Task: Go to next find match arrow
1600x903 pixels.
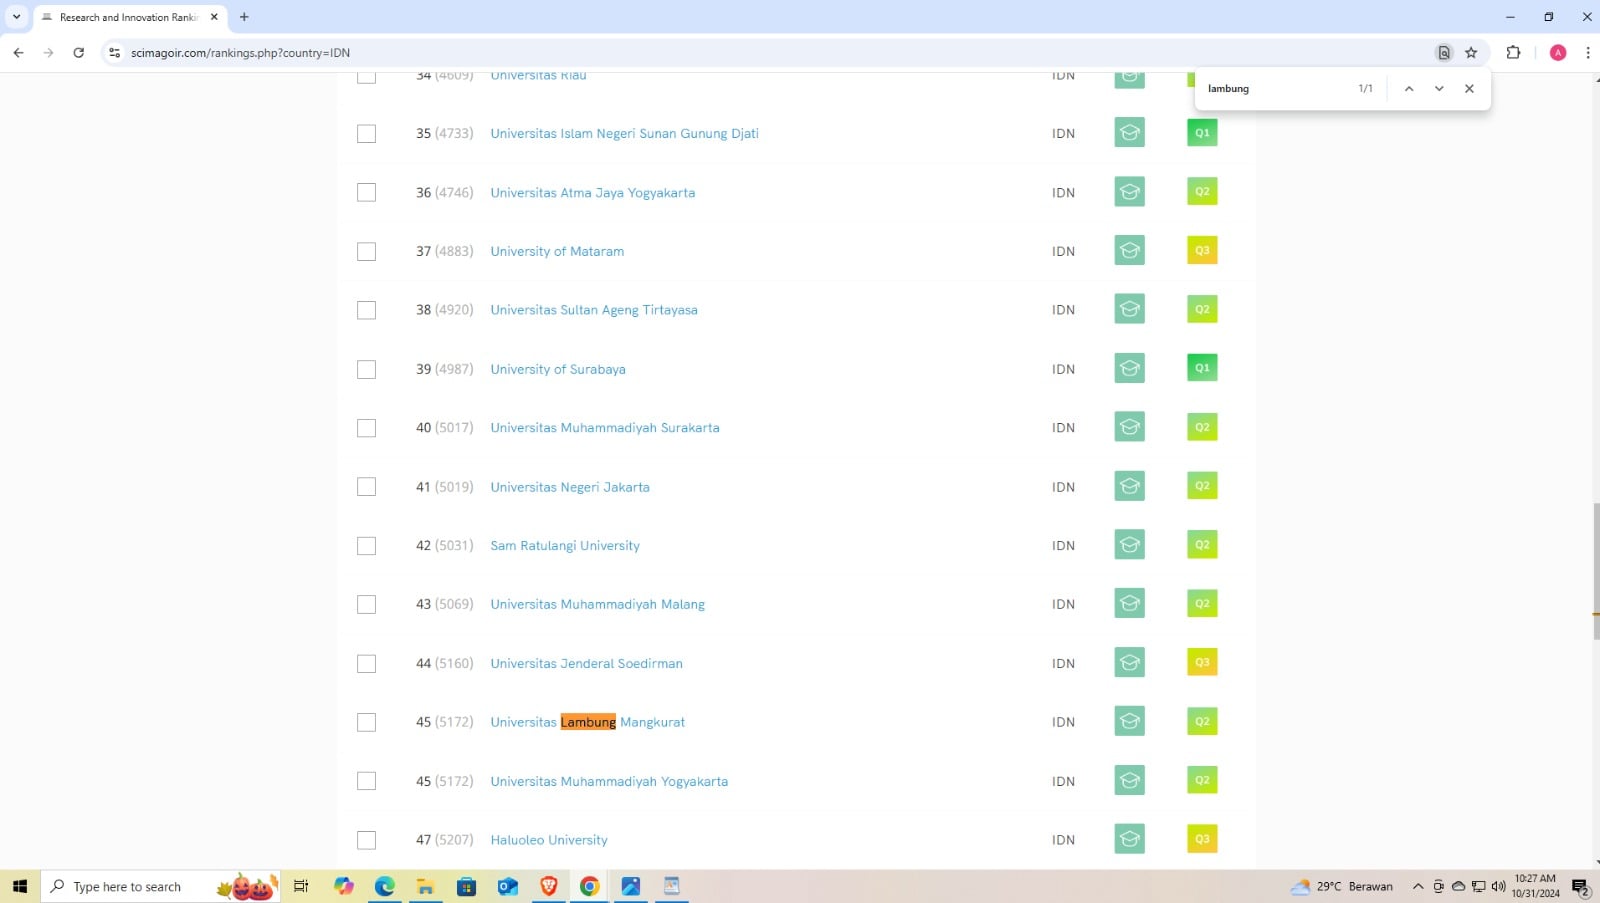Action: (1439, 88)
